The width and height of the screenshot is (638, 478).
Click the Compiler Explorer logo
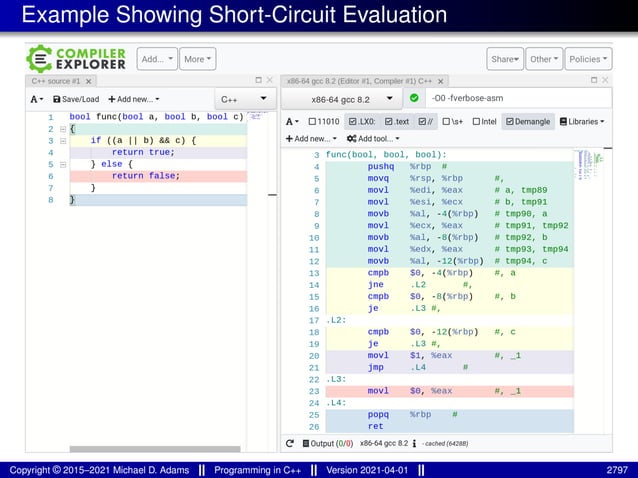pos(76,59)
